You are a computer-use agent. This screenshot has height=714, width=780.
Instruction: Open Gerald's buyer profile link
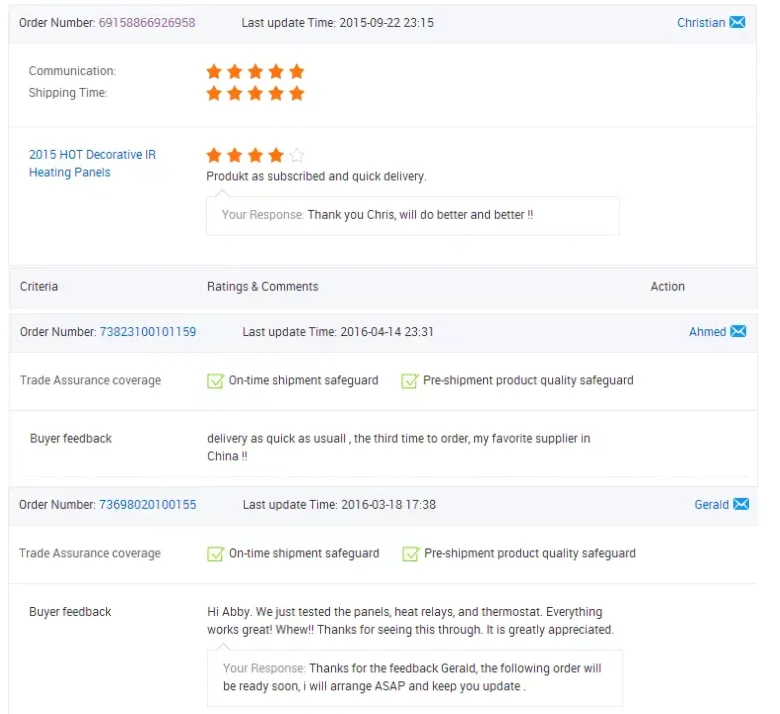(711, 504)
